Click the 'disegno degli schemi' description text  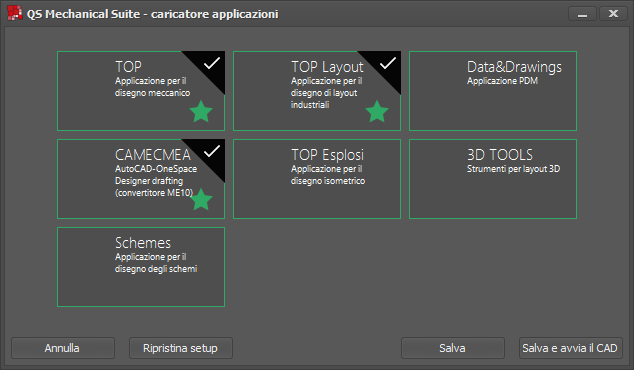pos(156,269)
